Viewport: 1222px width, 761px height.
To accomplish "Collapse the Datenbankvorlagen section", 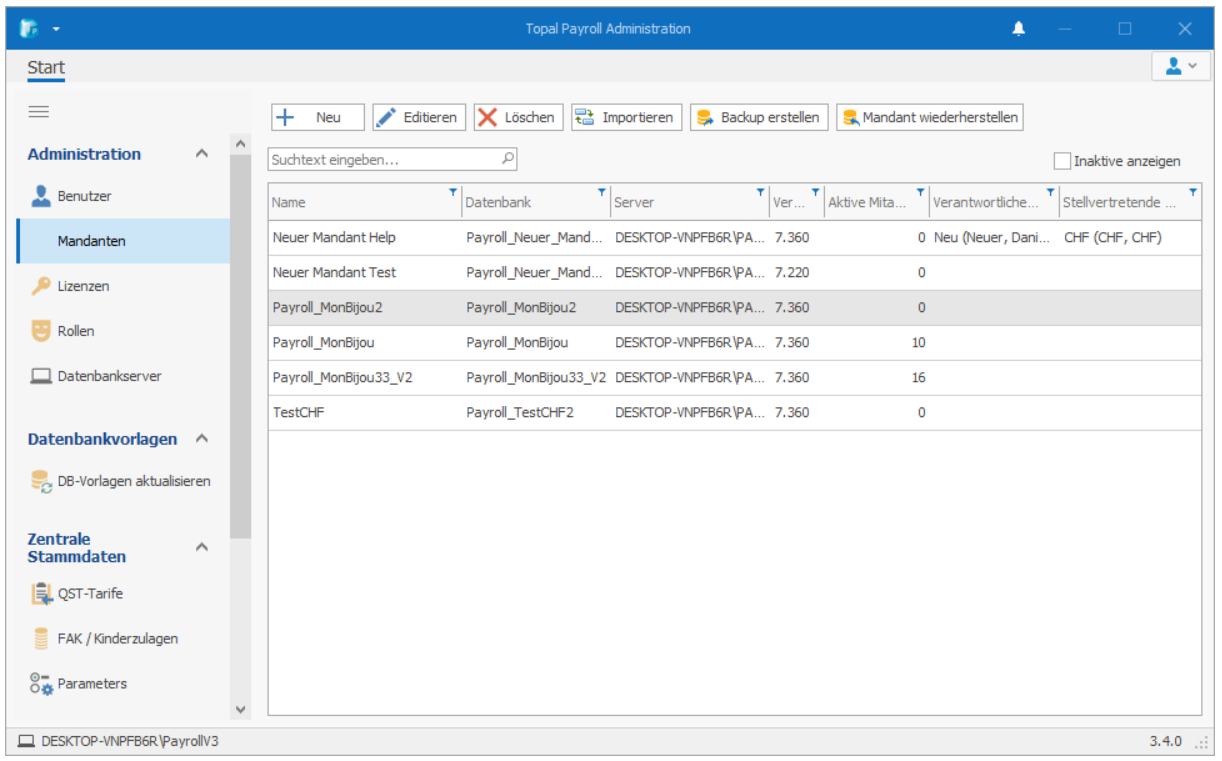I will [201, 439].
